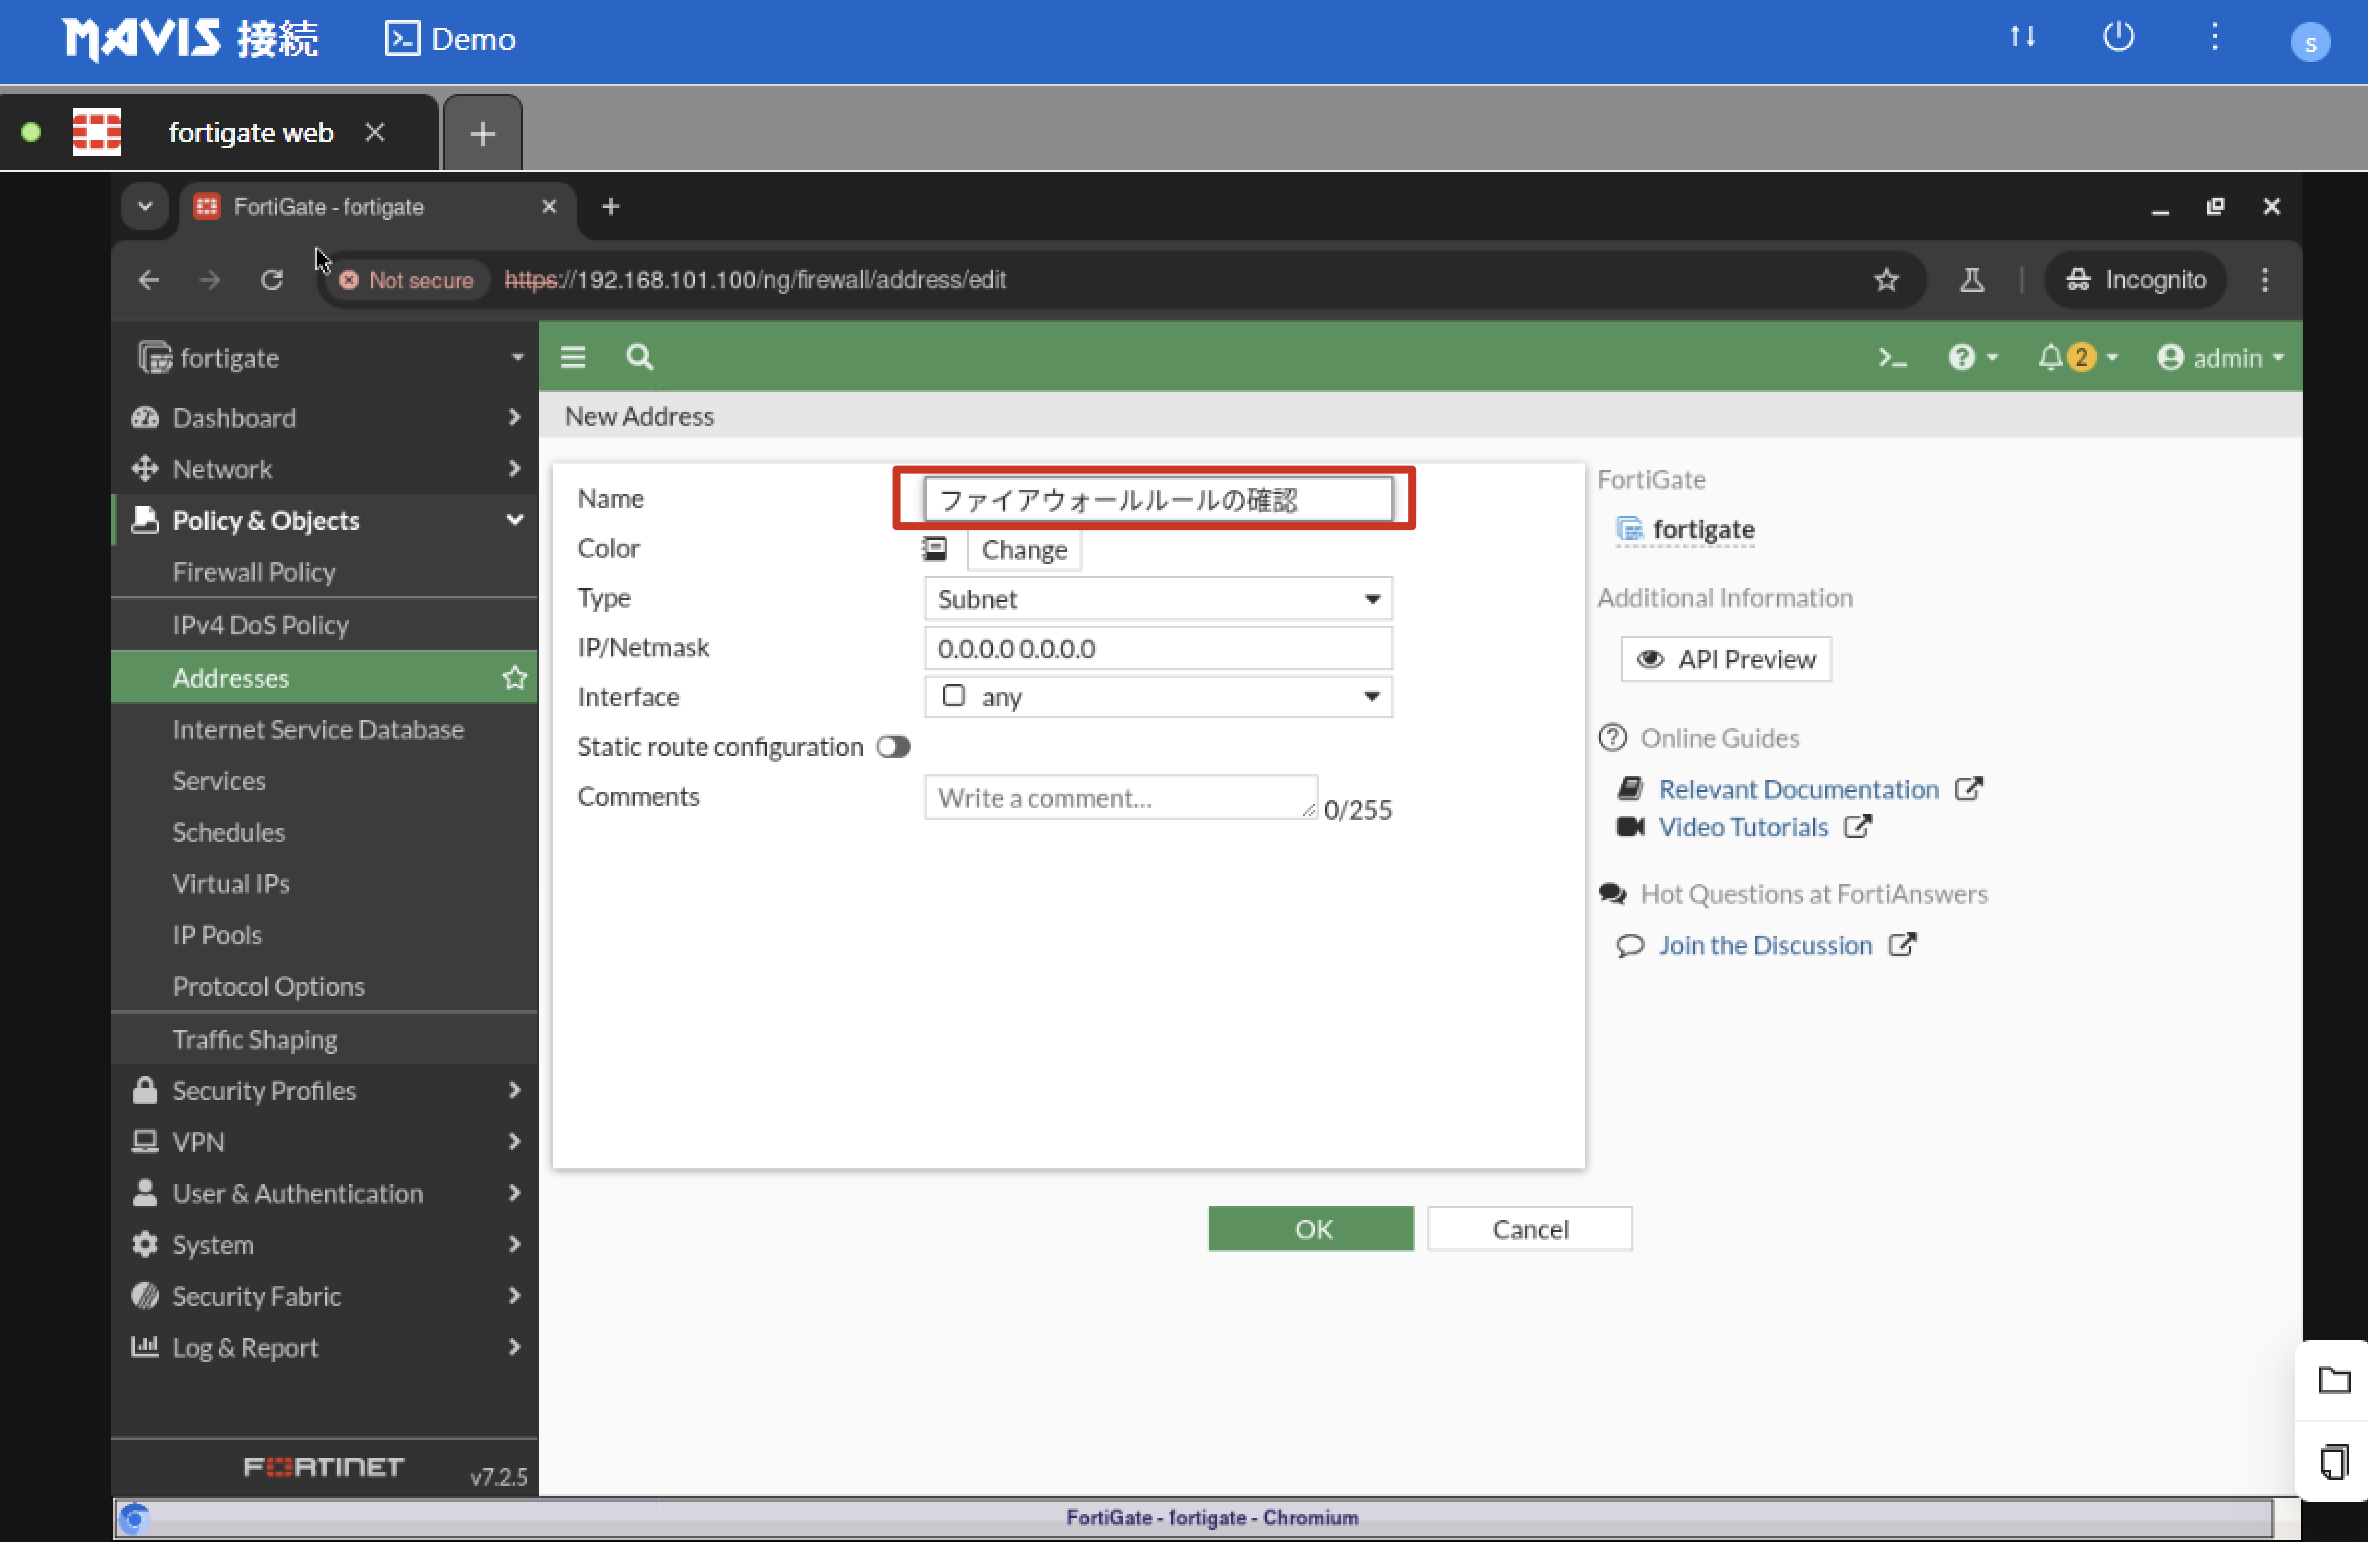Select the fortigate web tab

pyautogui.click(x=250, y=133)
